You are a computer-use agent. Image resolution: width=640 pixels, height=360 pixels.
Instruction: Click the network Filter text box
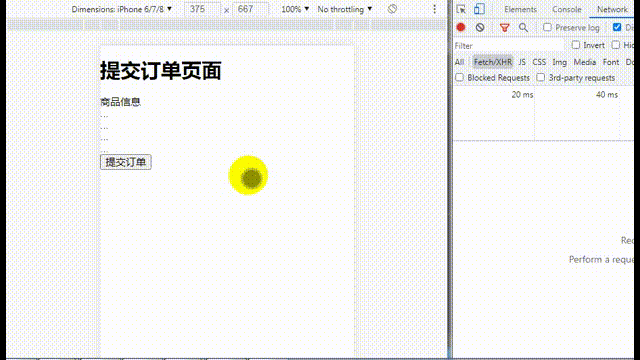[510, 45]
